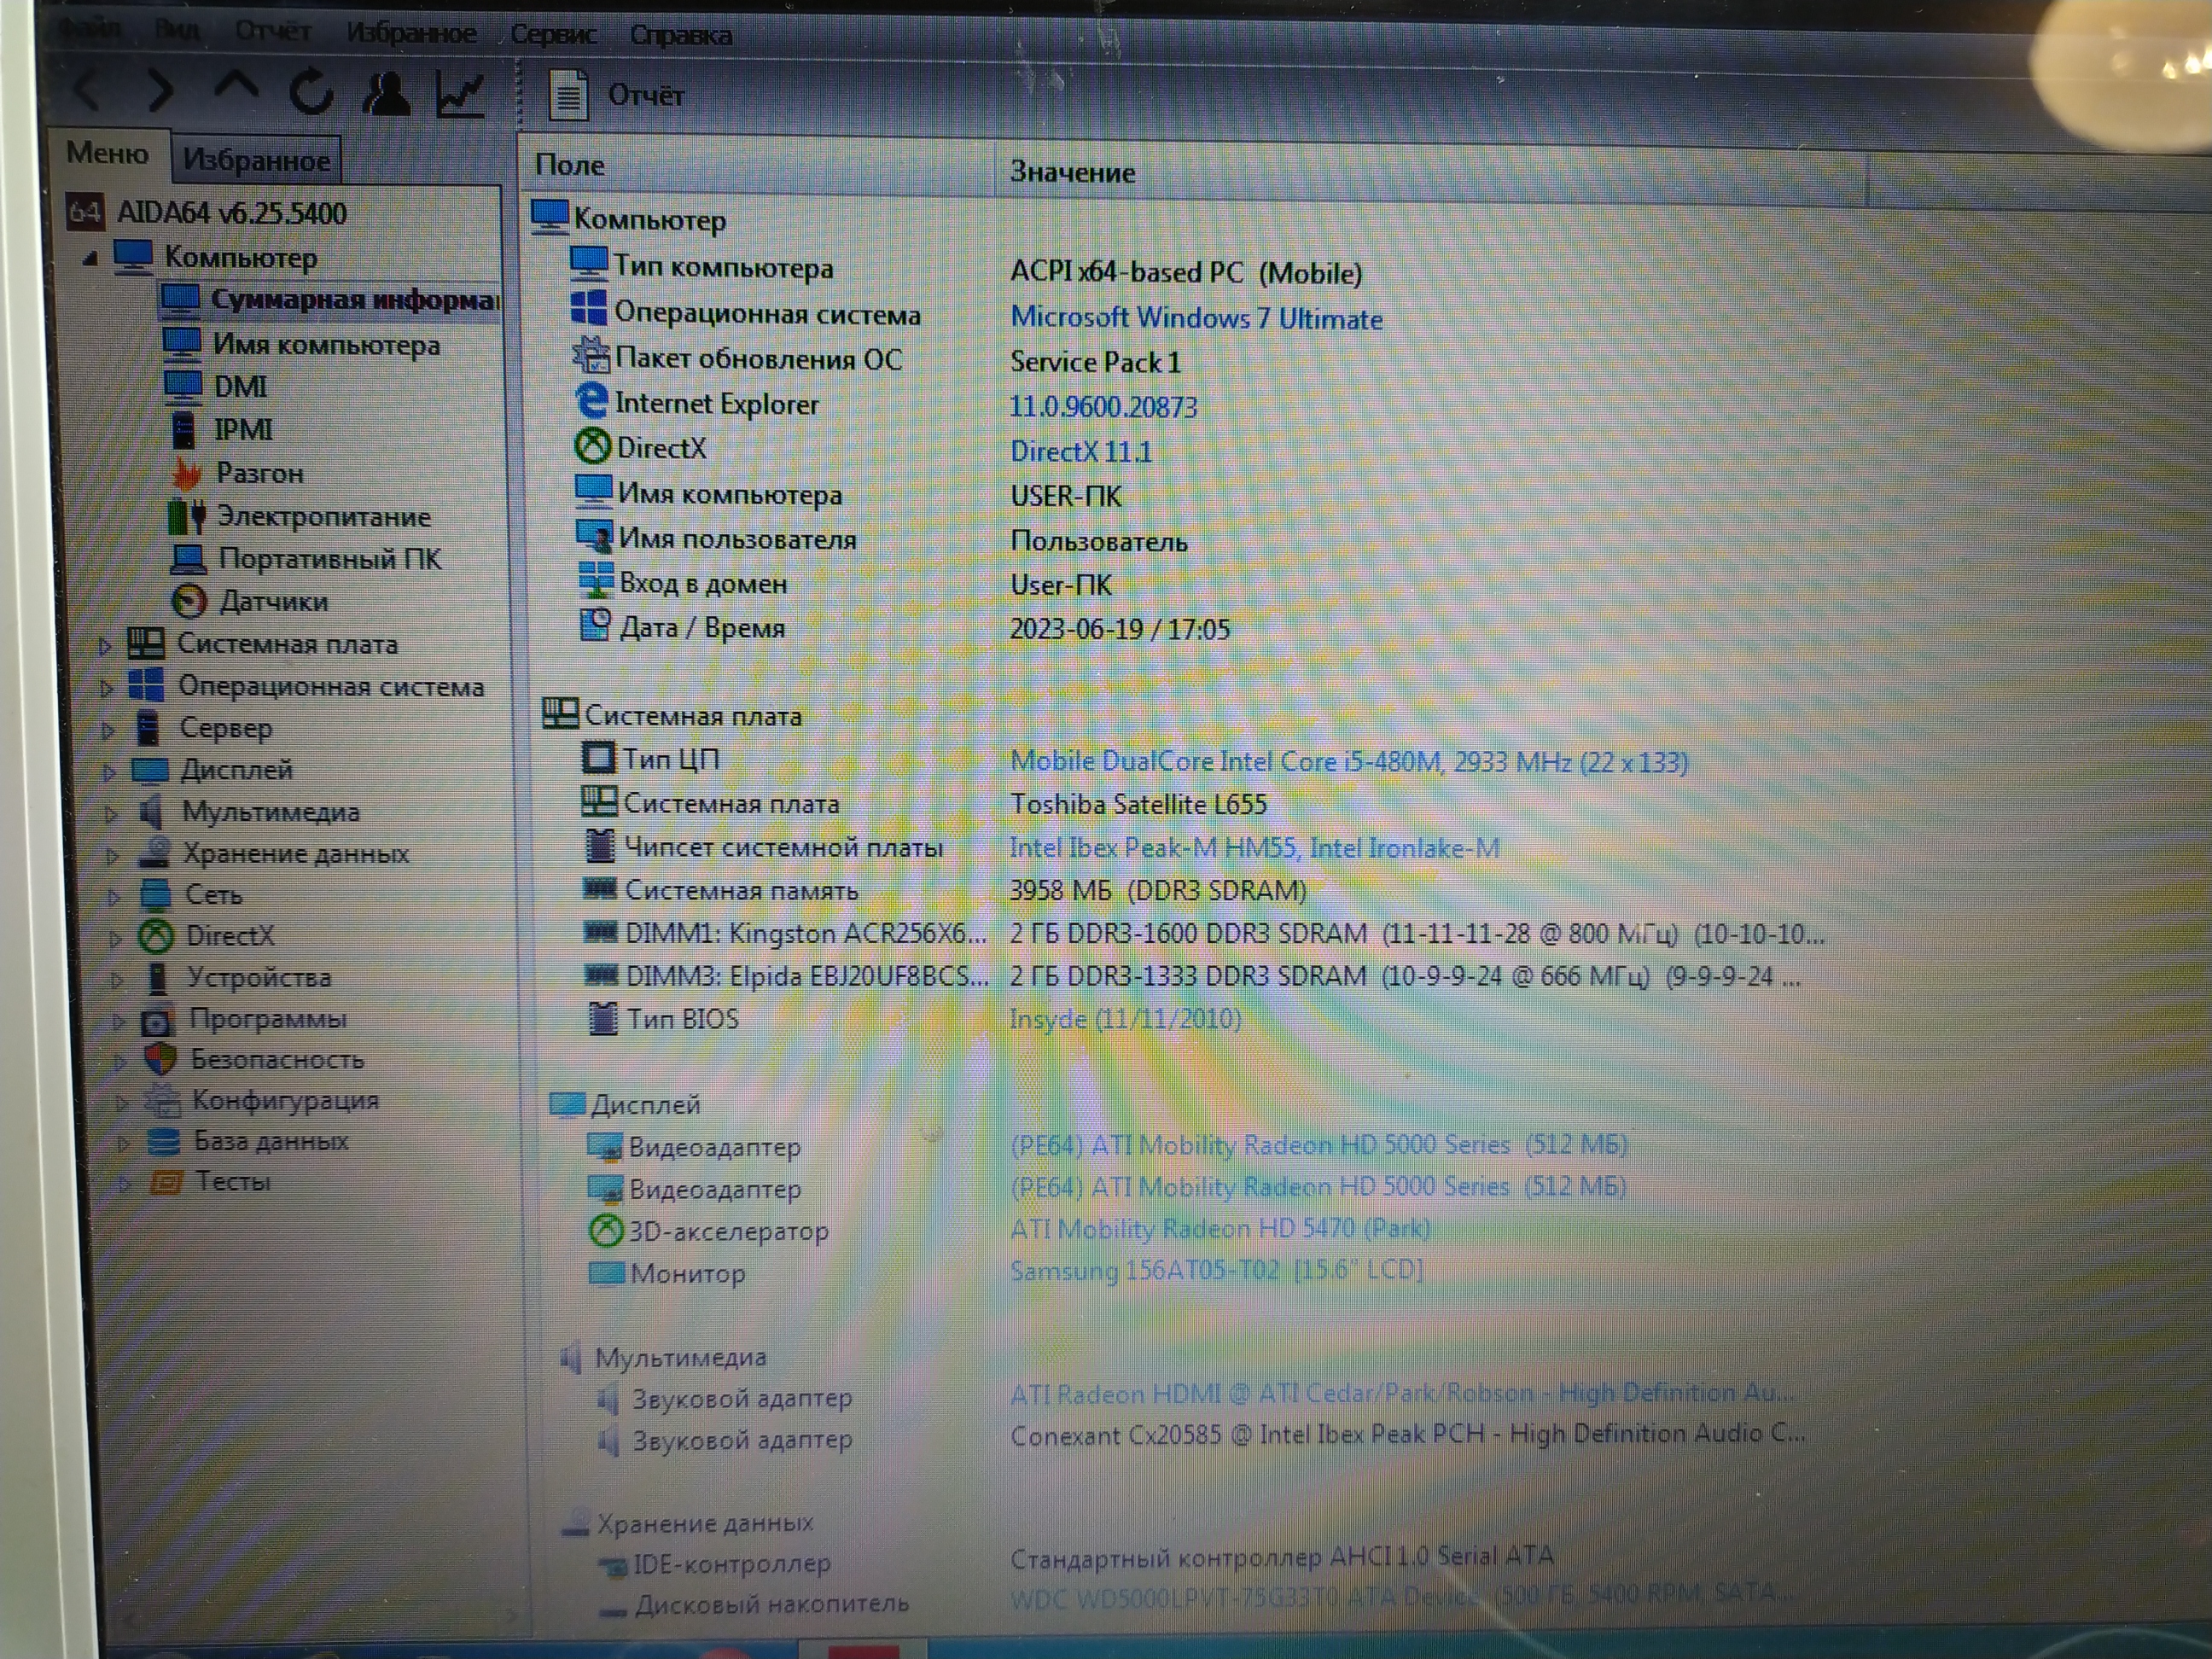Click the Разгон flame icon

(x=186, y=473)
